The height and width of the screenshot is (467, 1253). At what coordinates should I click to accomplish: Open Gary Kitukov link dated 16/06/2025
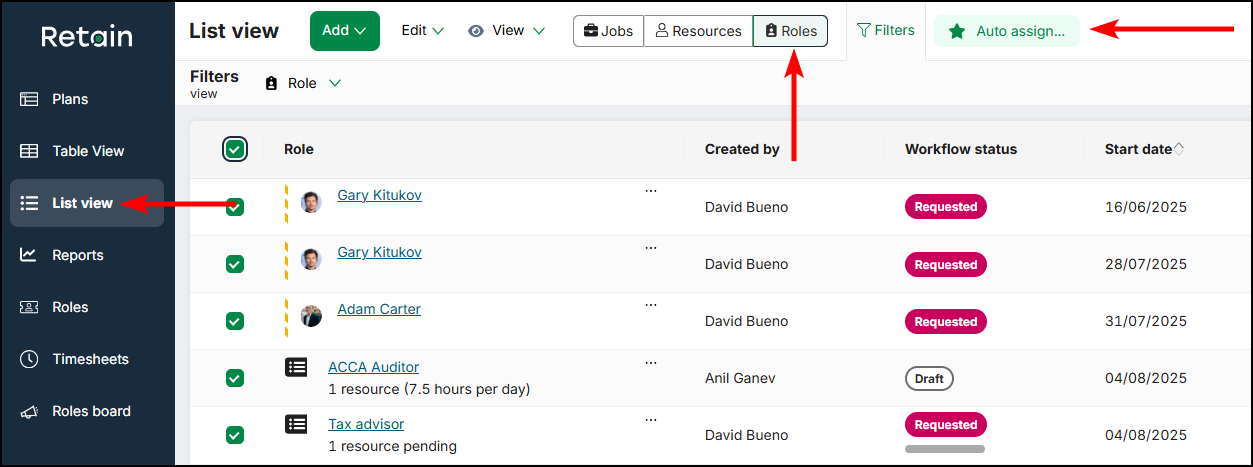tap(379, 195)
